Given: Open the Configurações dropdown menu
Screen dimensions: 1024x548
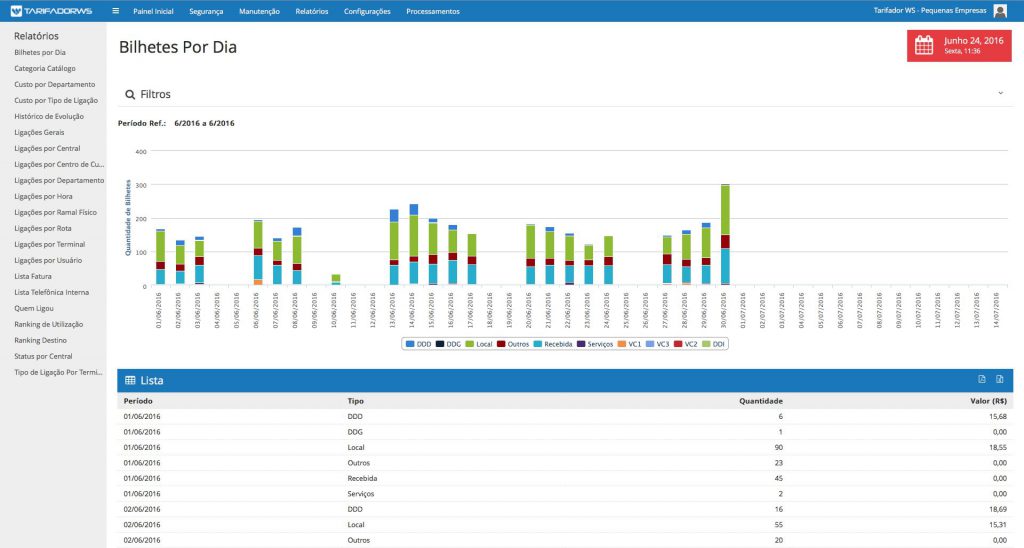Looking at the screenshot, I should (x=367, y=11).
